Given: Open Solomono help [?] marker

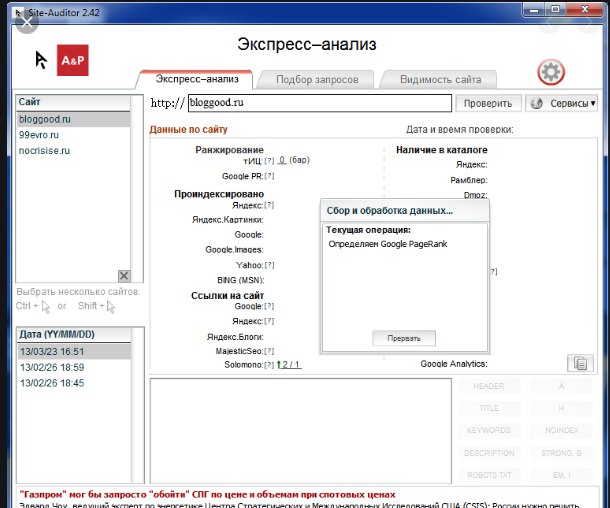Looking at the screenshot, I should click(270, 365).
